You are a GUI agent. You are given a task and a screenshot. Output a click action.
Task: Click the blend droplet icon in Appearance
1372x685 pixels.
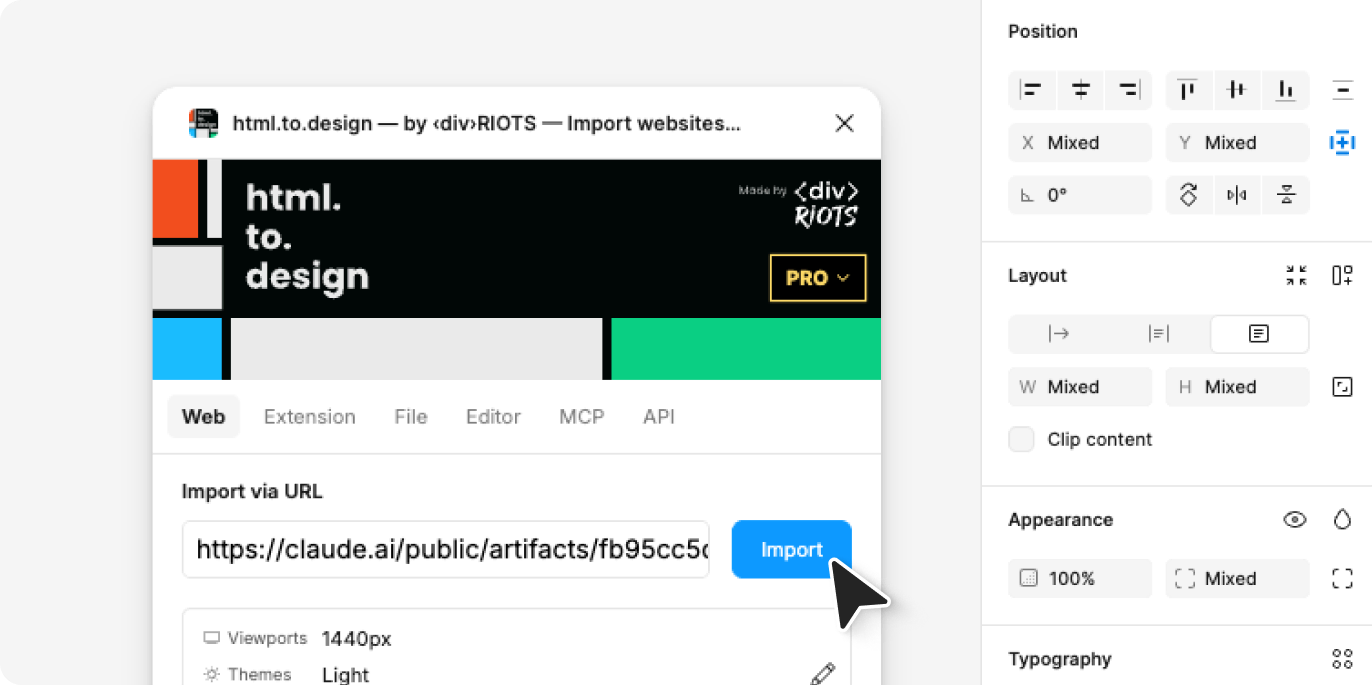(1342, 519)
